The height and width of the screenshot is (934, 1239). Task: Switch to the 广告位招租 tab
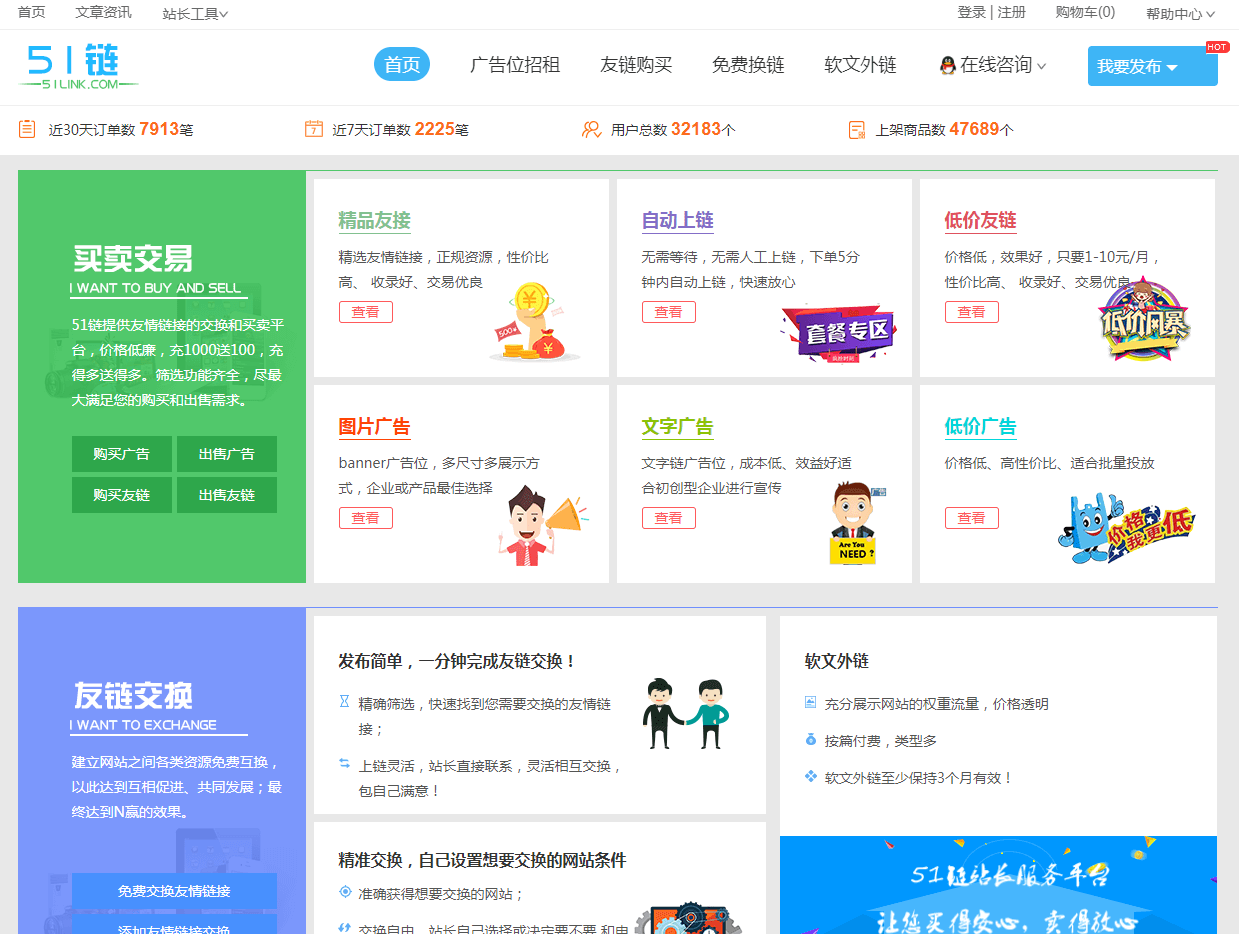pyautogui.click(x=515, y=64)
